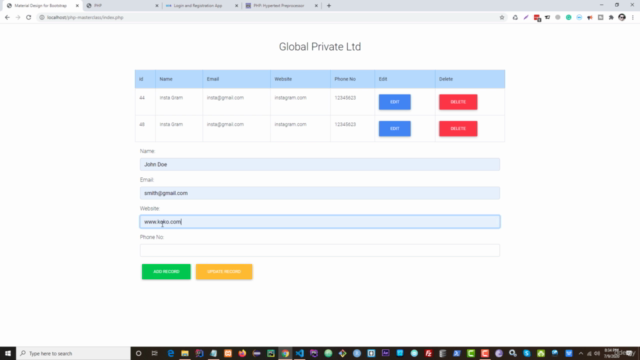Launch Microsoft Edge from the taskbar
This screenshot has width=640, height=360.
171,353
